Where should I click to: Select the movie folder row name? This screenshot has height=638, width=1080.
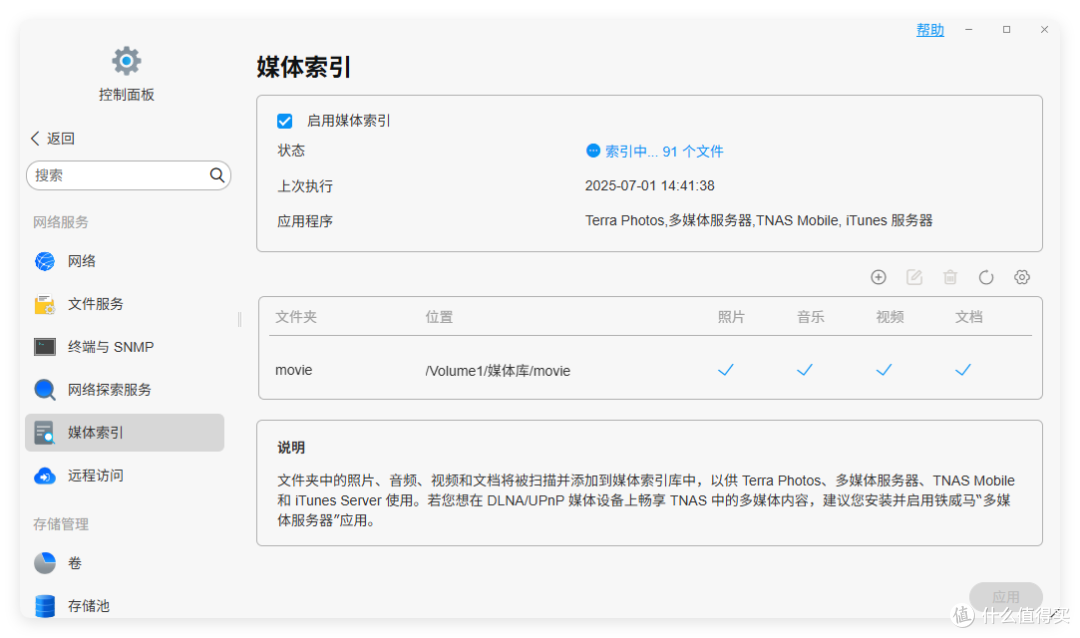[x=293, y=370]
